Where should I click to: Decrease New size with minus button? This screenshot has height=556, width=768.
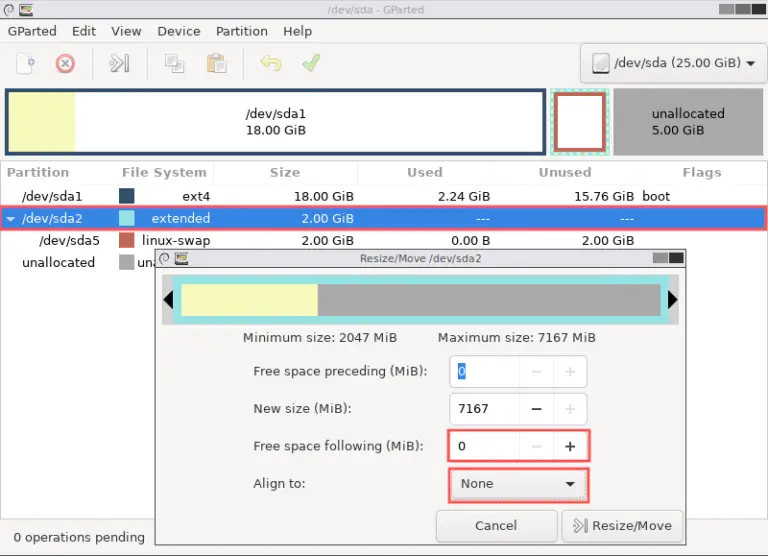536,409
